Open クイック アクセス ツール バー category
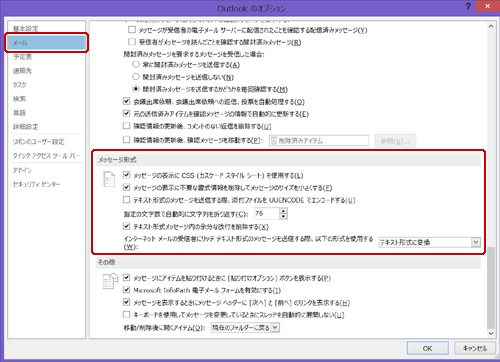The image size is (500, 362). pos(46,156)
